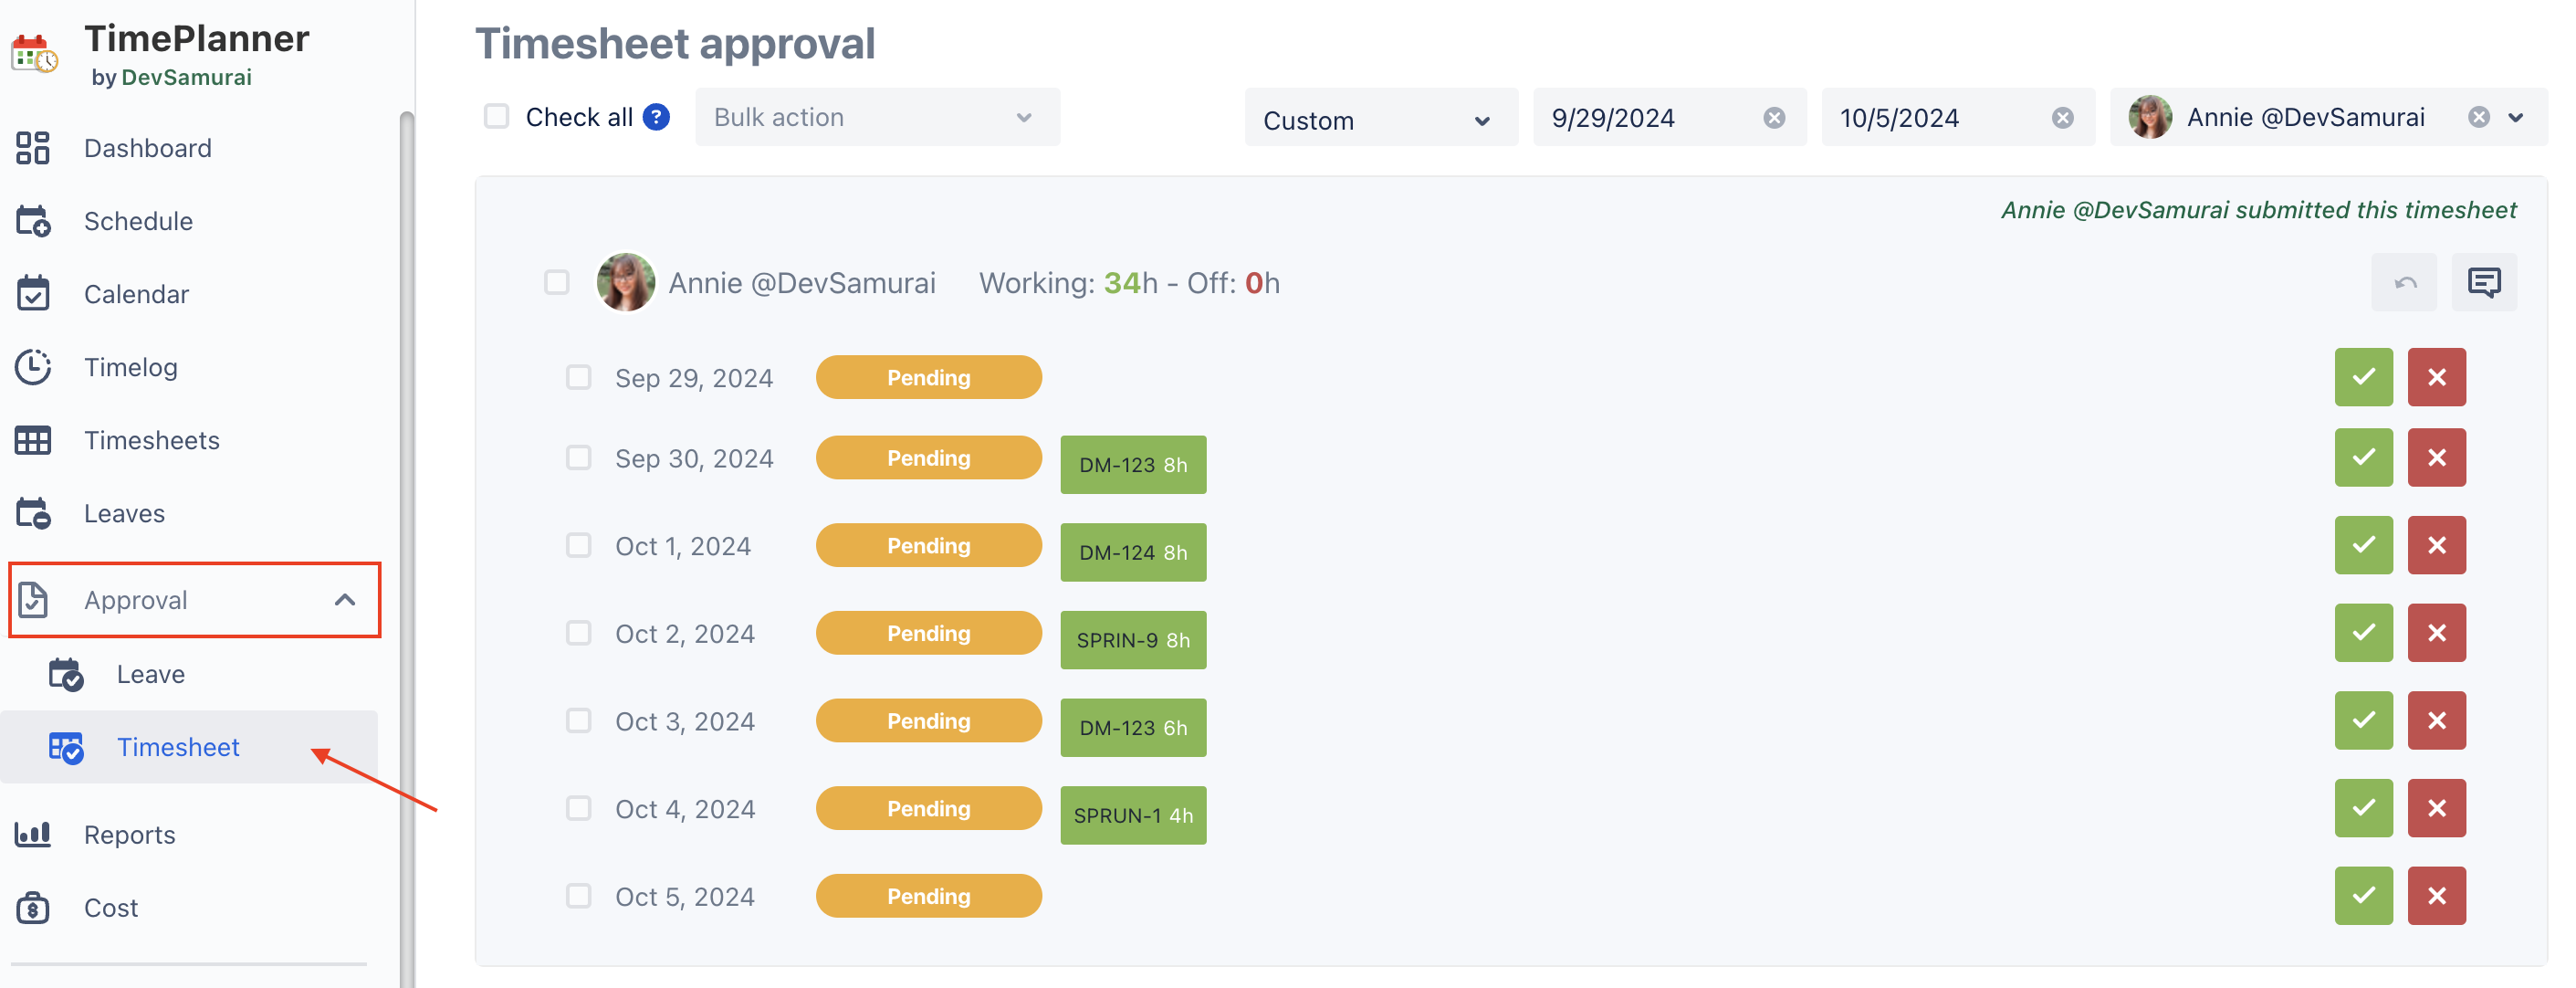Click the SPRIN-9 8h entry tag
The height and width of the screenshot is (988, 2576).
pyautogui.click(x=1133, y=641)
